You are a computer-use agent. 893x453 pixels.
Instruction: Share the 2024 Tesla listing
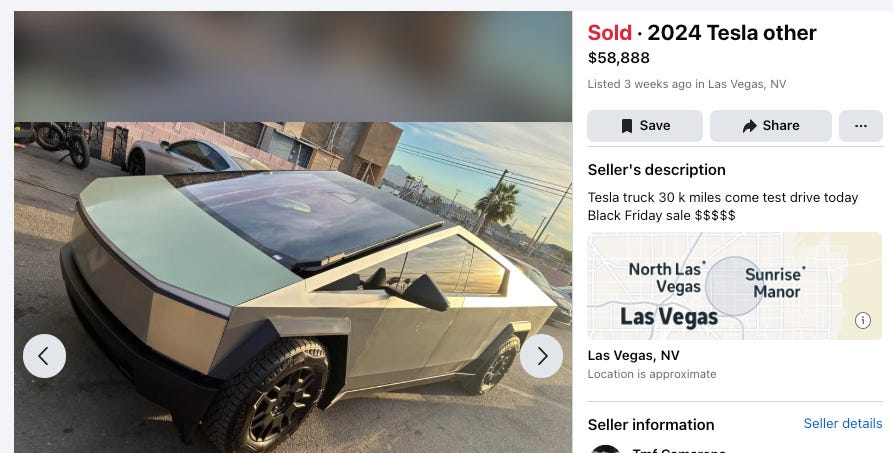pos(771,126)
